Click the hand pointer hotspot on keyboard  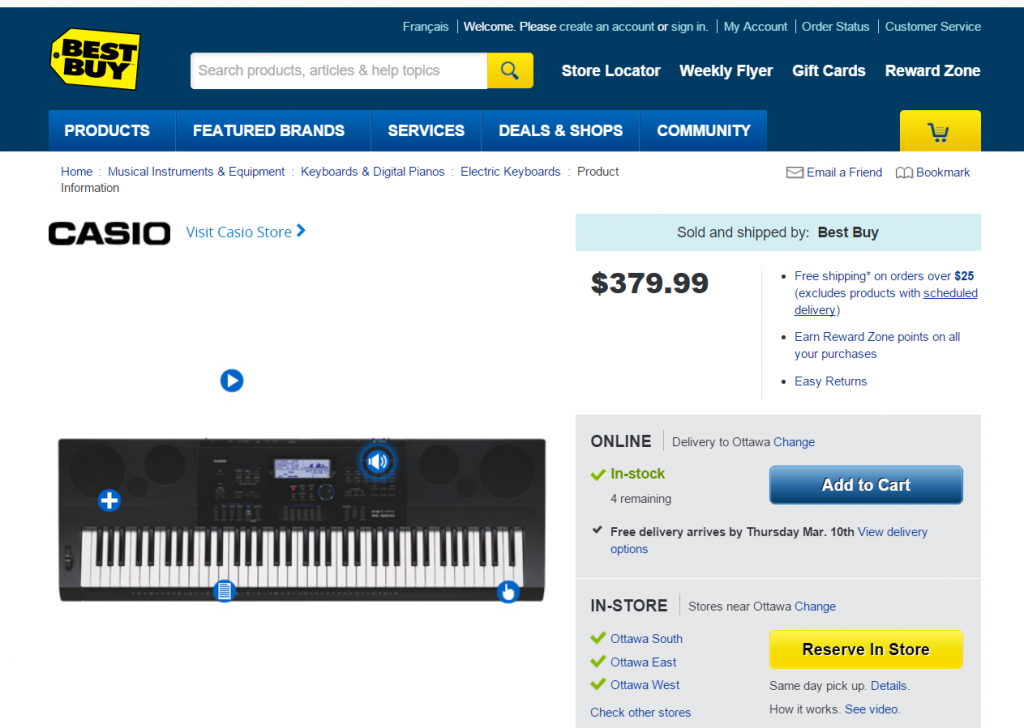coord(508,592)
